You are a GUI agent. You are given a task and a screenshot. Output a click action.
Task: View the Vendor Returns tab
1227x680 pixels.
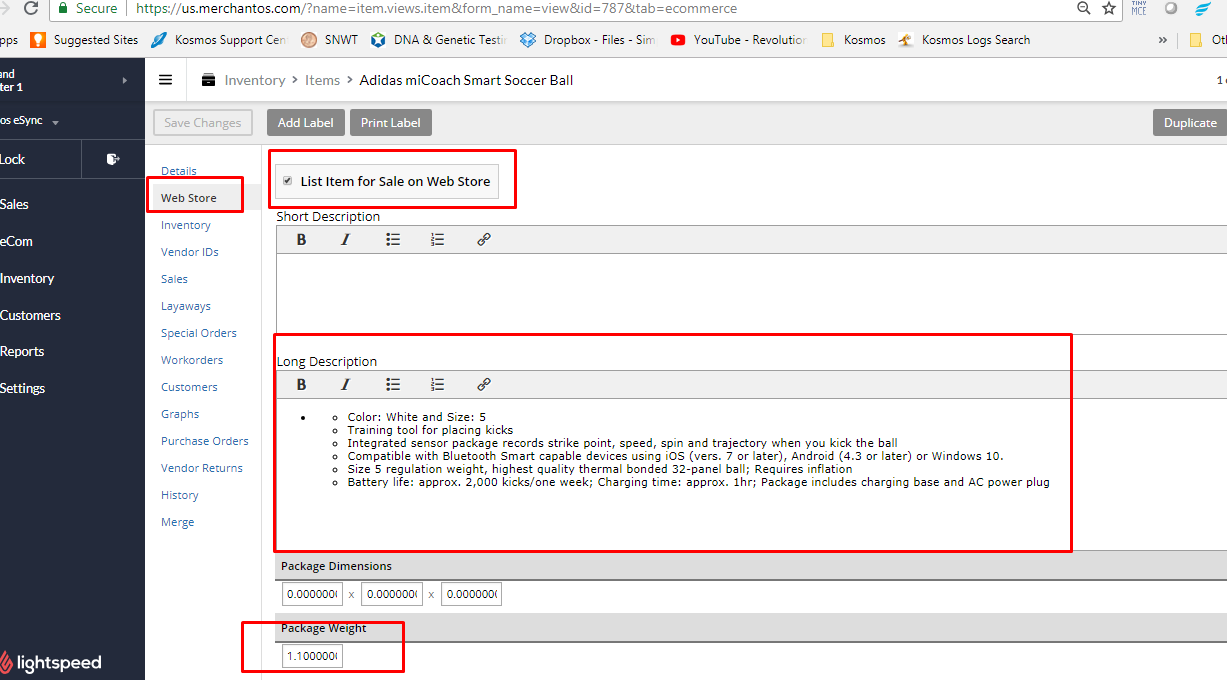point(202,468)
